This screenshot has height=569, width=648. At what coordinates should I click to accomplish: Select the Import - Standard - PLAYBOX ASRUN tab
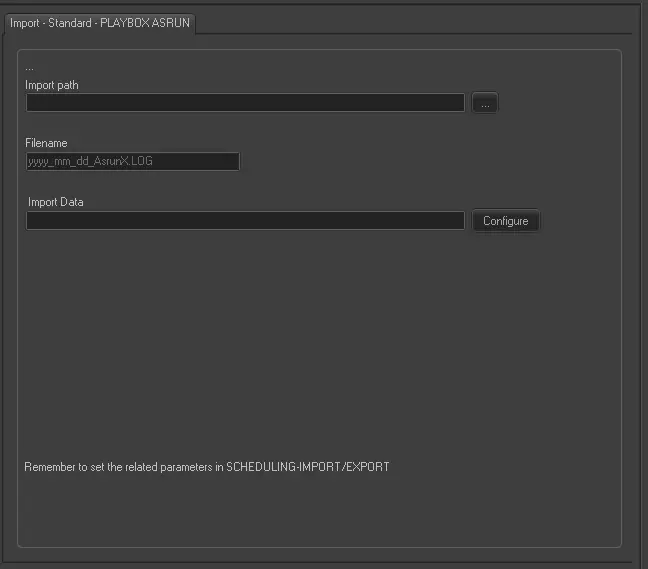[x=99, y=23]
